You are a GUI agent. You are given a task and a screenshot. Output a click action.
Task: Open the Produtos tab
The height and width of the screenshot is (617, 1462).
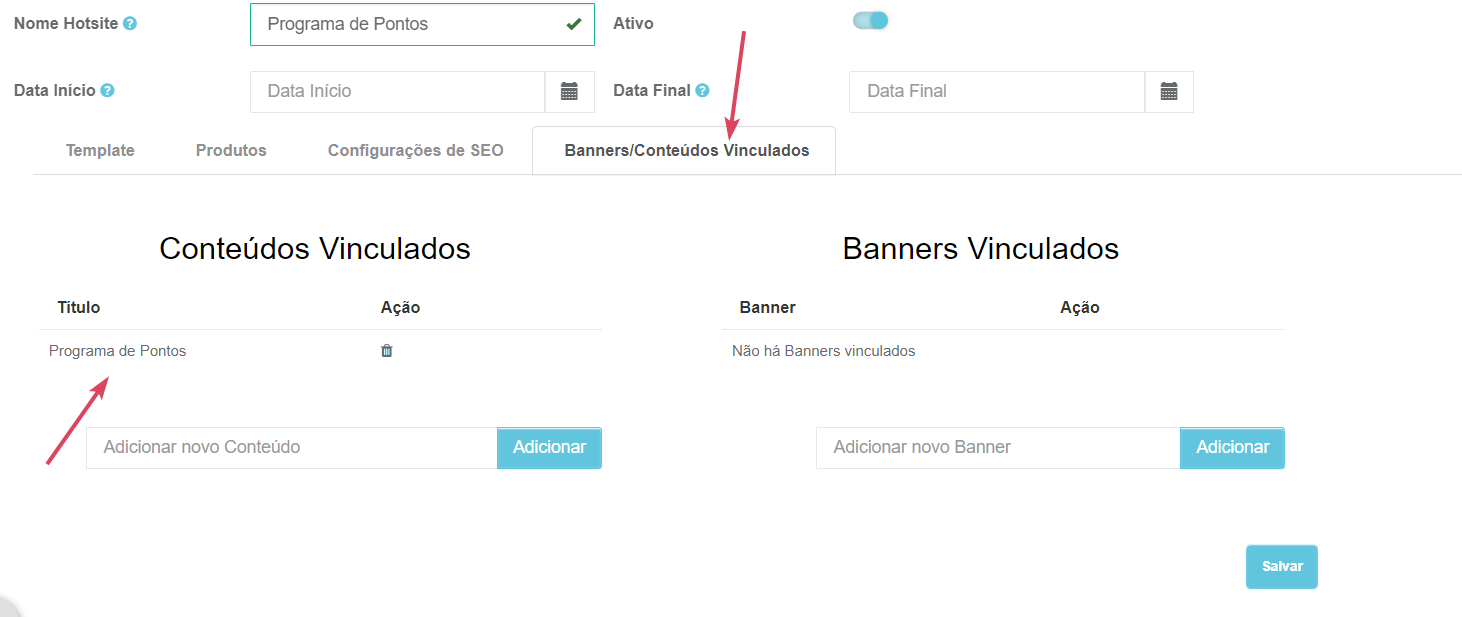pyautogui.click(x=231, y=150)
